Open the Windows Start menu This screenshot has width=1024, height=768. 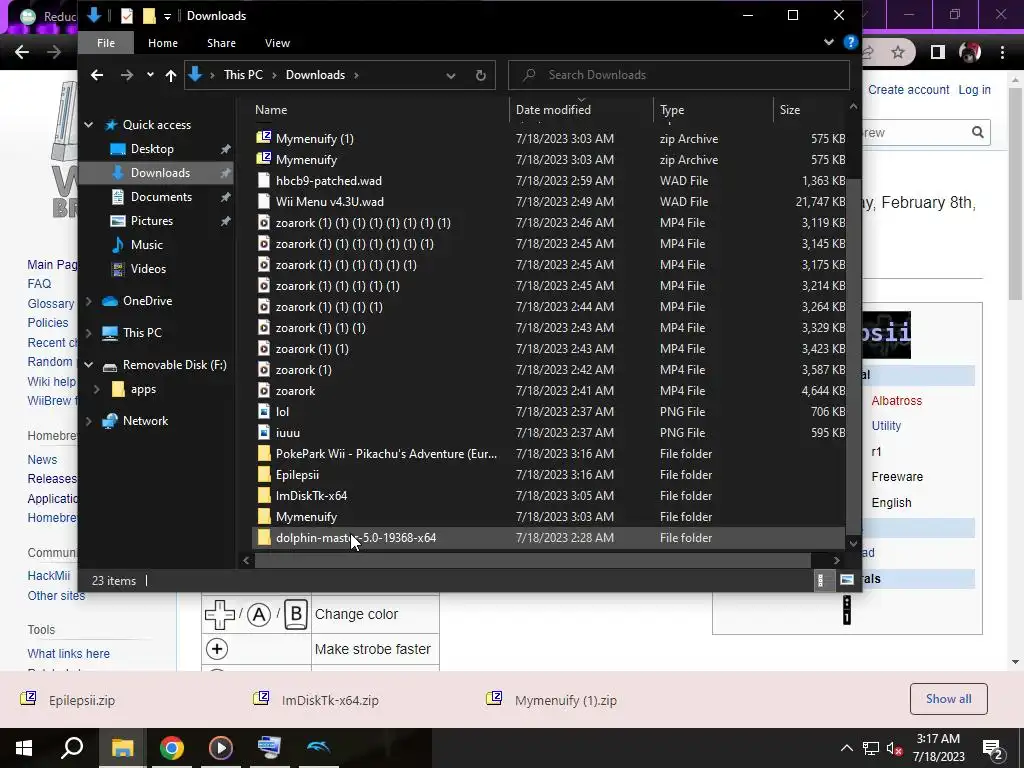point(24,748)
